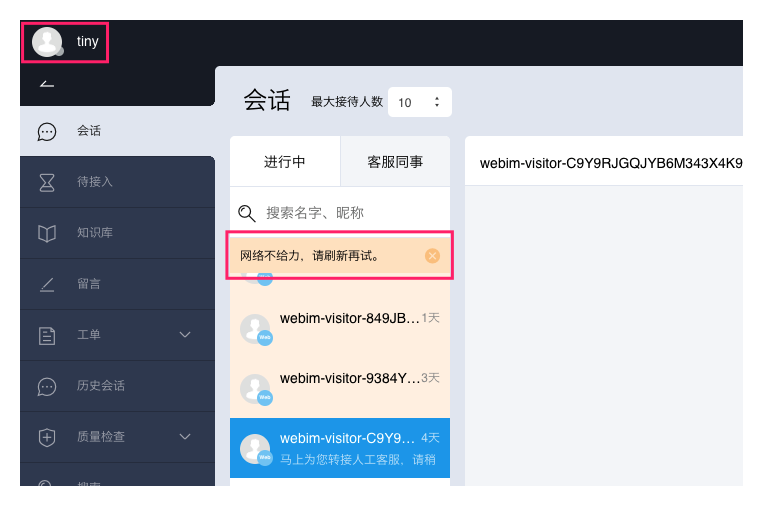The width and height of the screenshot is (763, 506).
Task: Expand the 工单 submenu chevron
Action: (185, 335)
